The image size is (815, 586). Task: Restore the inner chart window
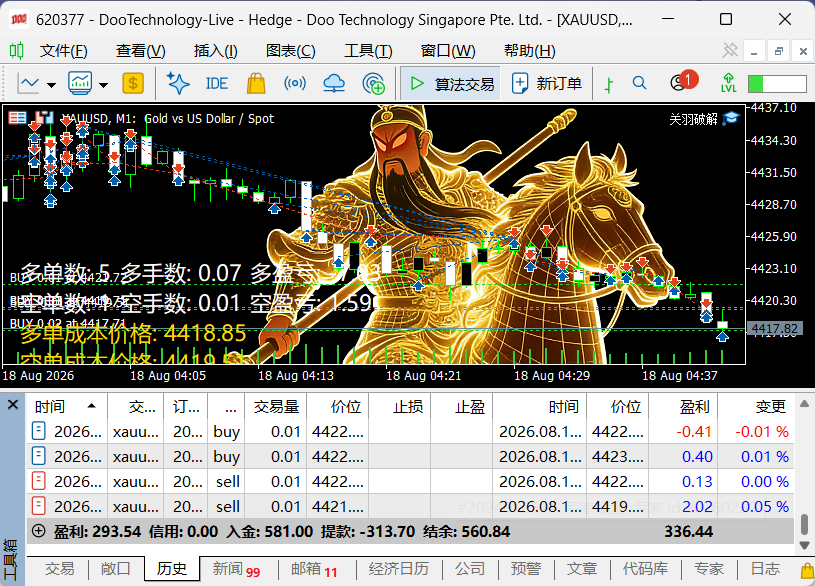(779, 51)
